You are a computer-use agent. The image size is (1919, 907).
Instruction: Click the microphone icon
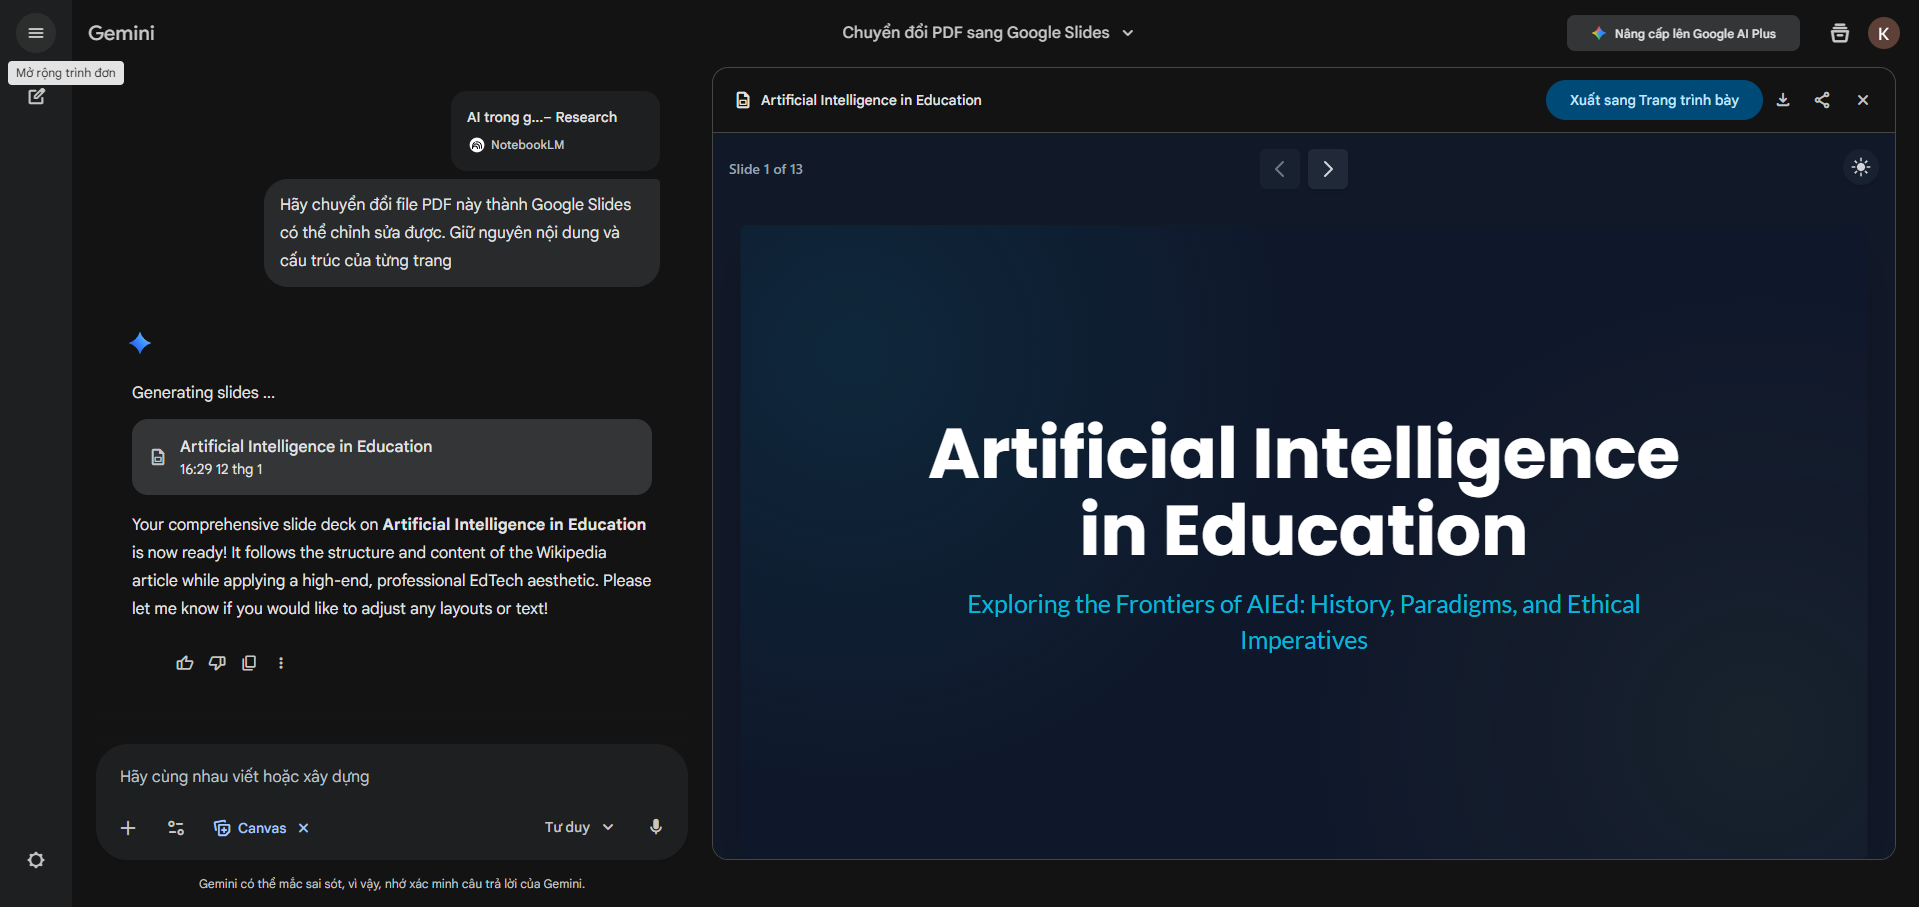point(656,827)
